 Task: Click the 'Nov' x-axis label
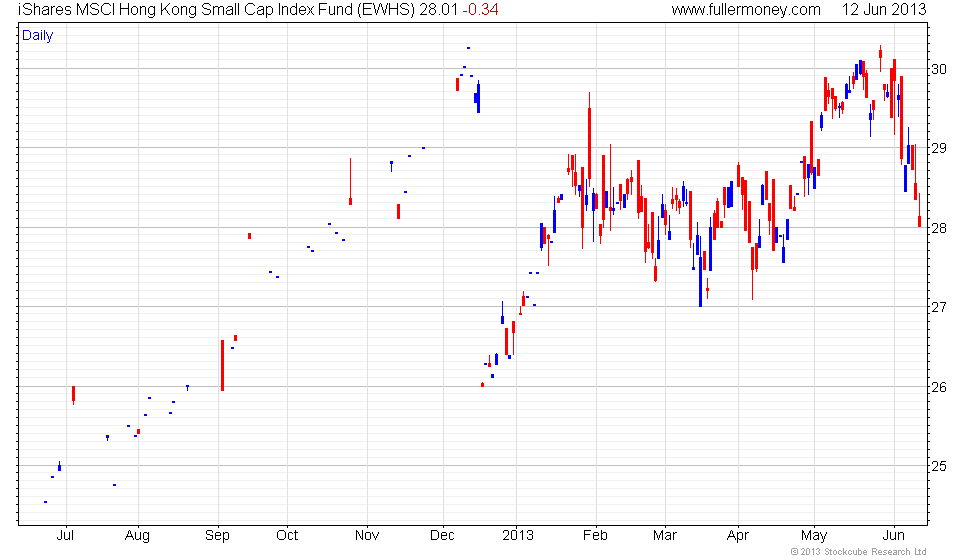pos(367,536)
